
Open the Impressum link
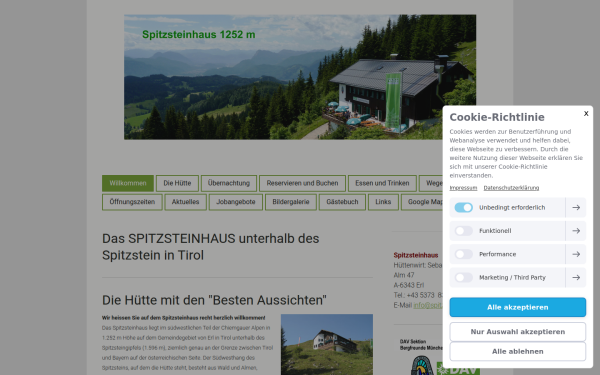[463, 188]
